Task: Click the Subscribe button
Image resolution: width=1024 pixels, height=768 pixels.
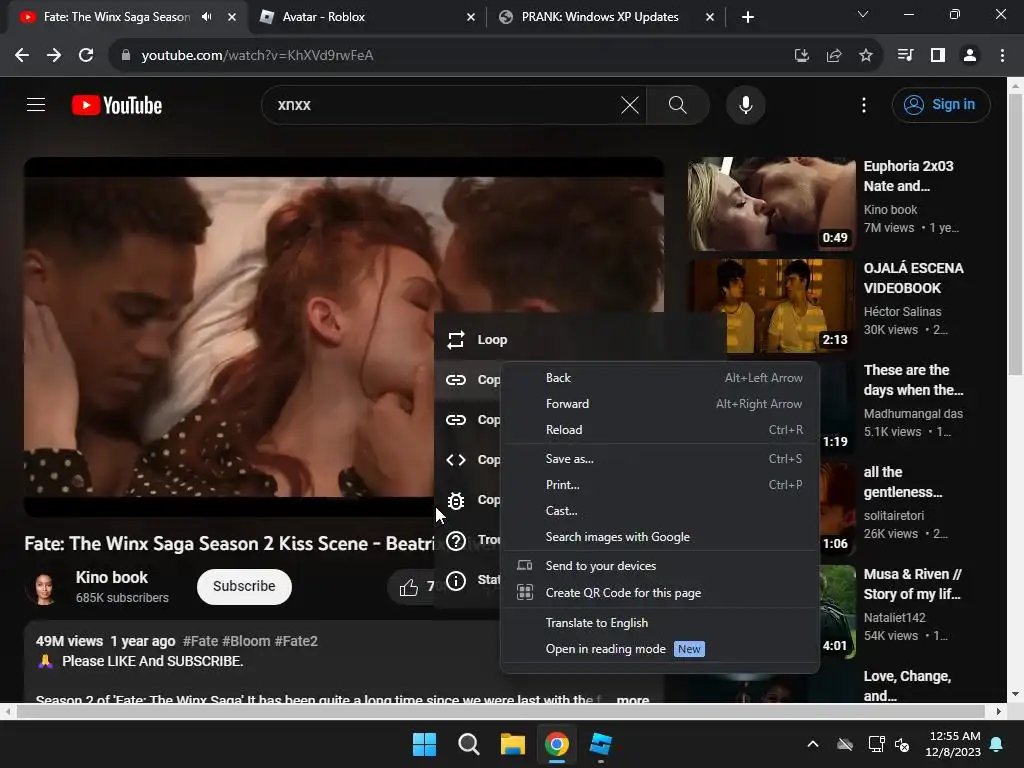Action: pyautogui.click(x=244, y=586)
